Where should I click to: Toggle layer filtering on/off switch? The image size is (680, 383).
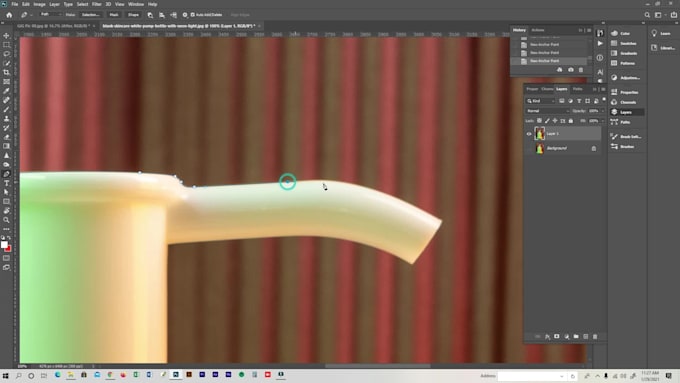coord(604,100)
